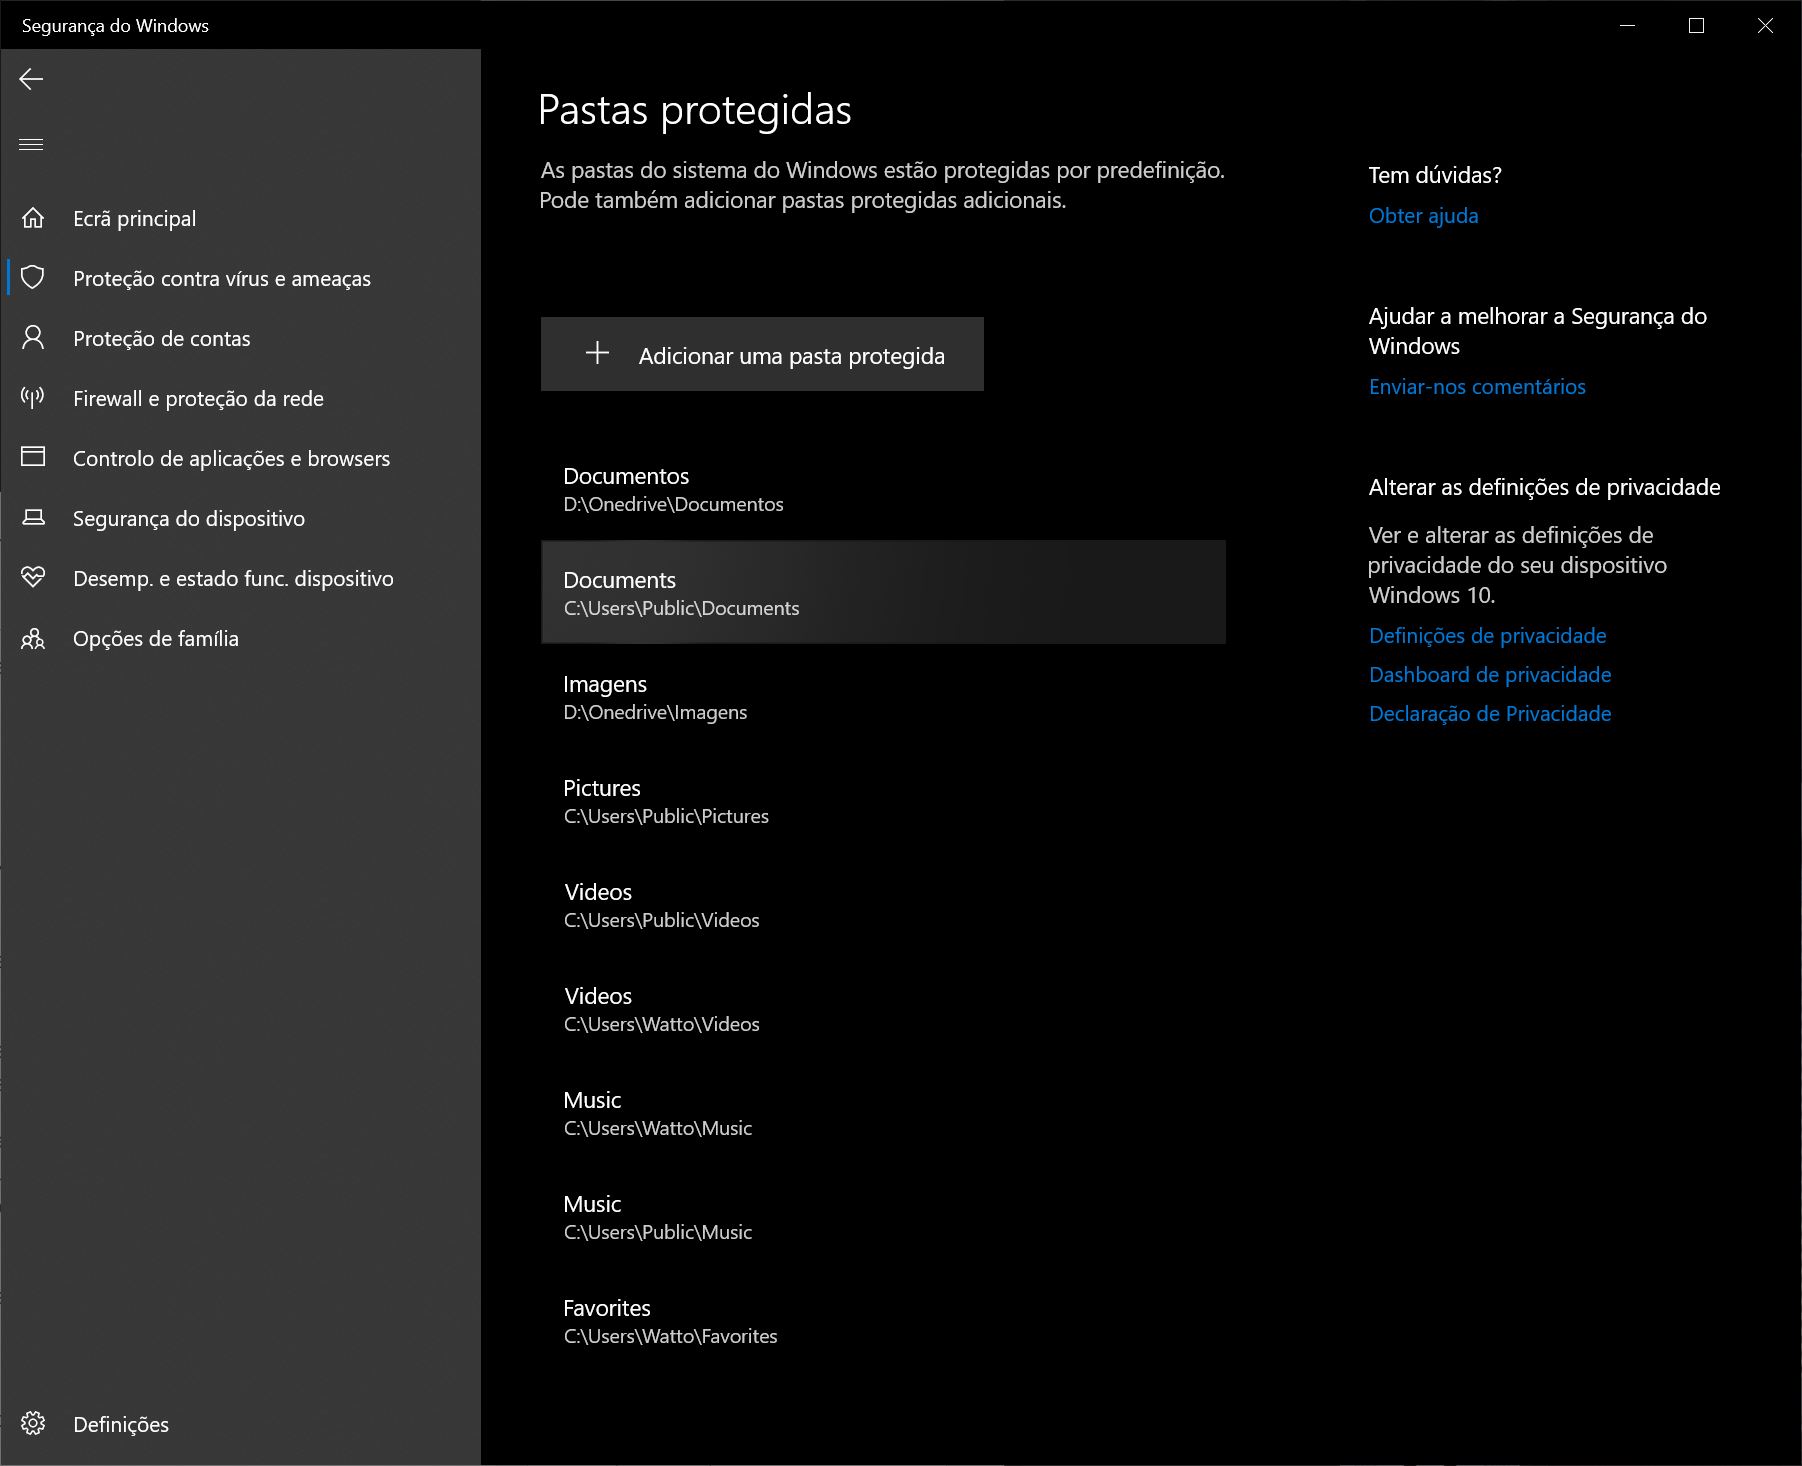The width and height of the screenshot is (1802, 1466).
Task: Collapse the hamburger navigation menu
Action: click(31, 145)
